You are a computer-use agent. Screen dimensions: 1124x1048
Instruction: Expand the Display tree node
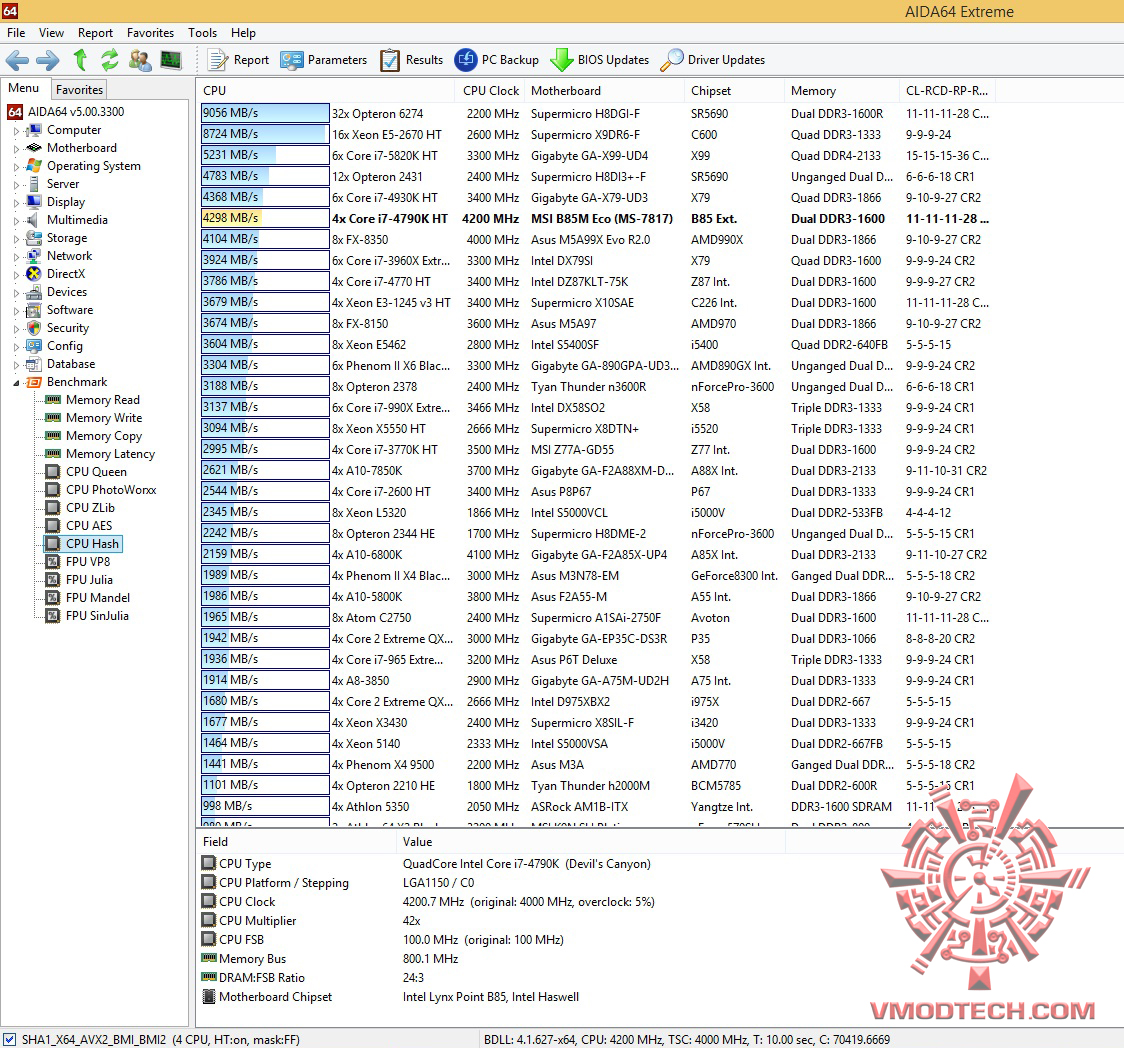pos(16,203)
